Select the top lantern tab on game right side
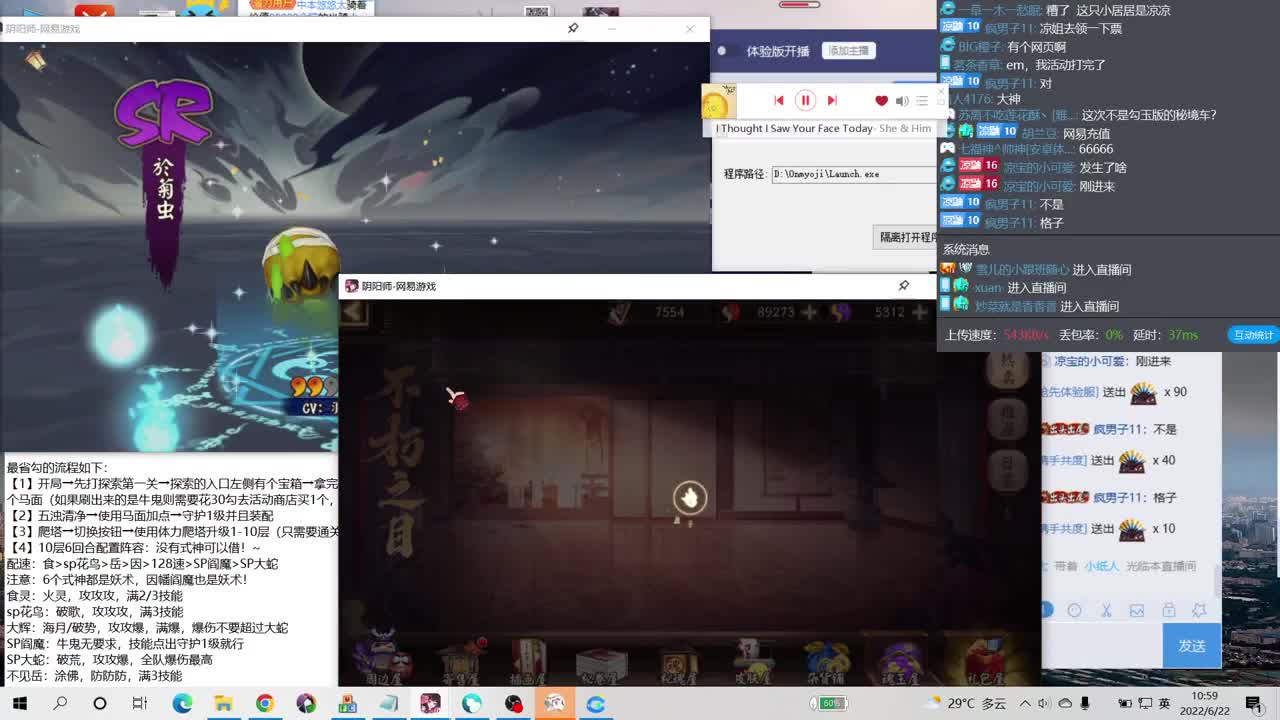 pos(1008,369)
